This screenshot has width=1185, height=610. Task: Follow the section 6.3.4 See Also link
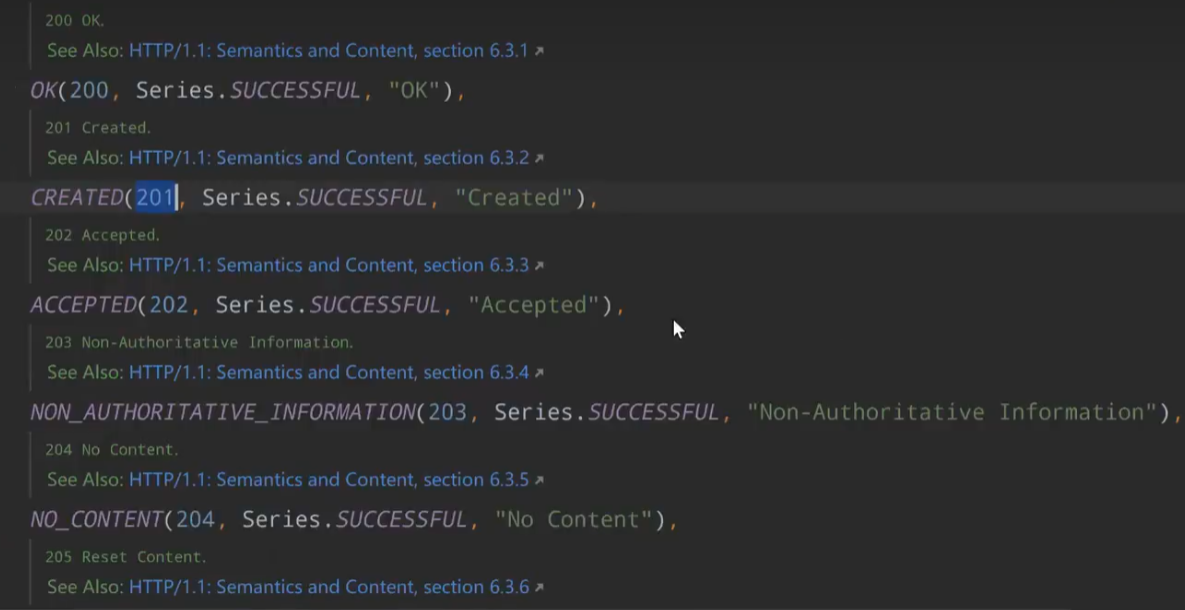tap(328, 372)
